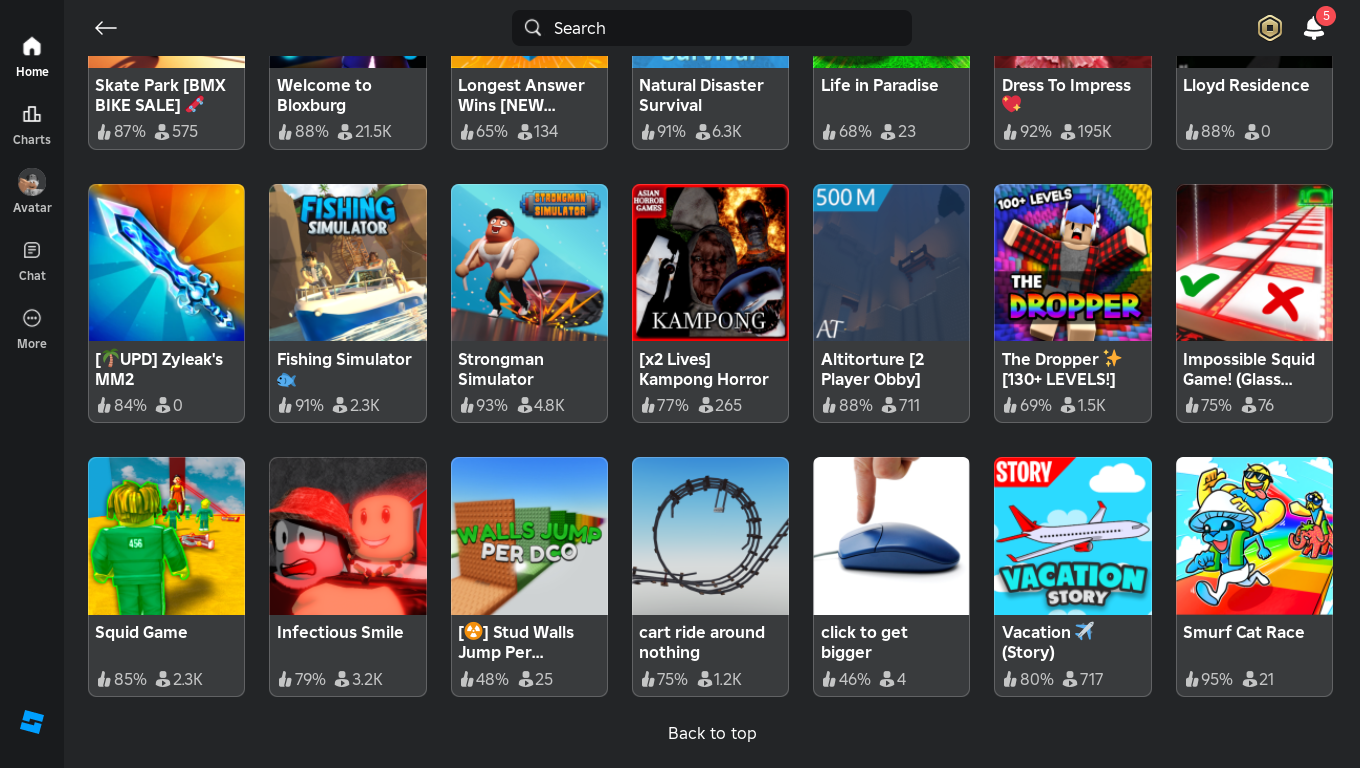Click the magnifier icon in search bar
The image size is (1360, 768).
coord(533,28)
